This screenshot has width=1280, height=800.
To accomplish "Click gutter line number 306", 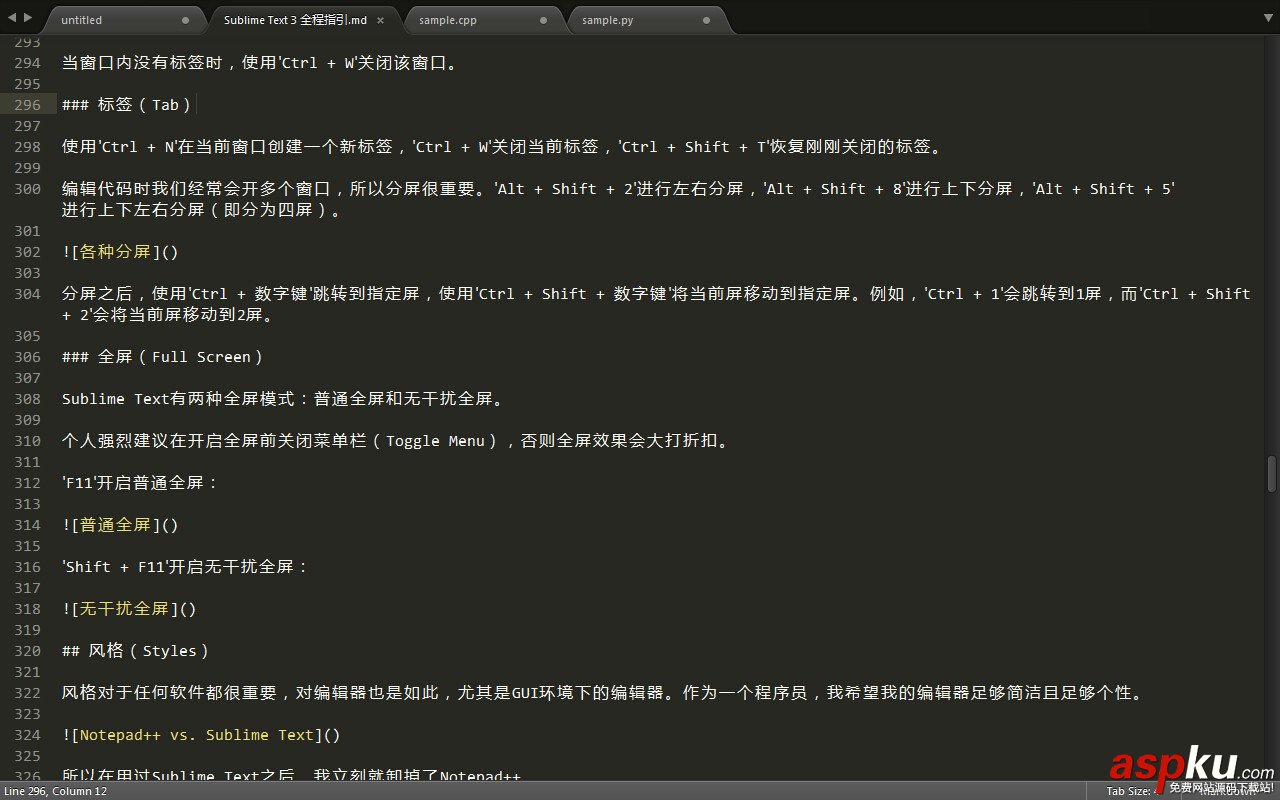I will click(27, 357).
